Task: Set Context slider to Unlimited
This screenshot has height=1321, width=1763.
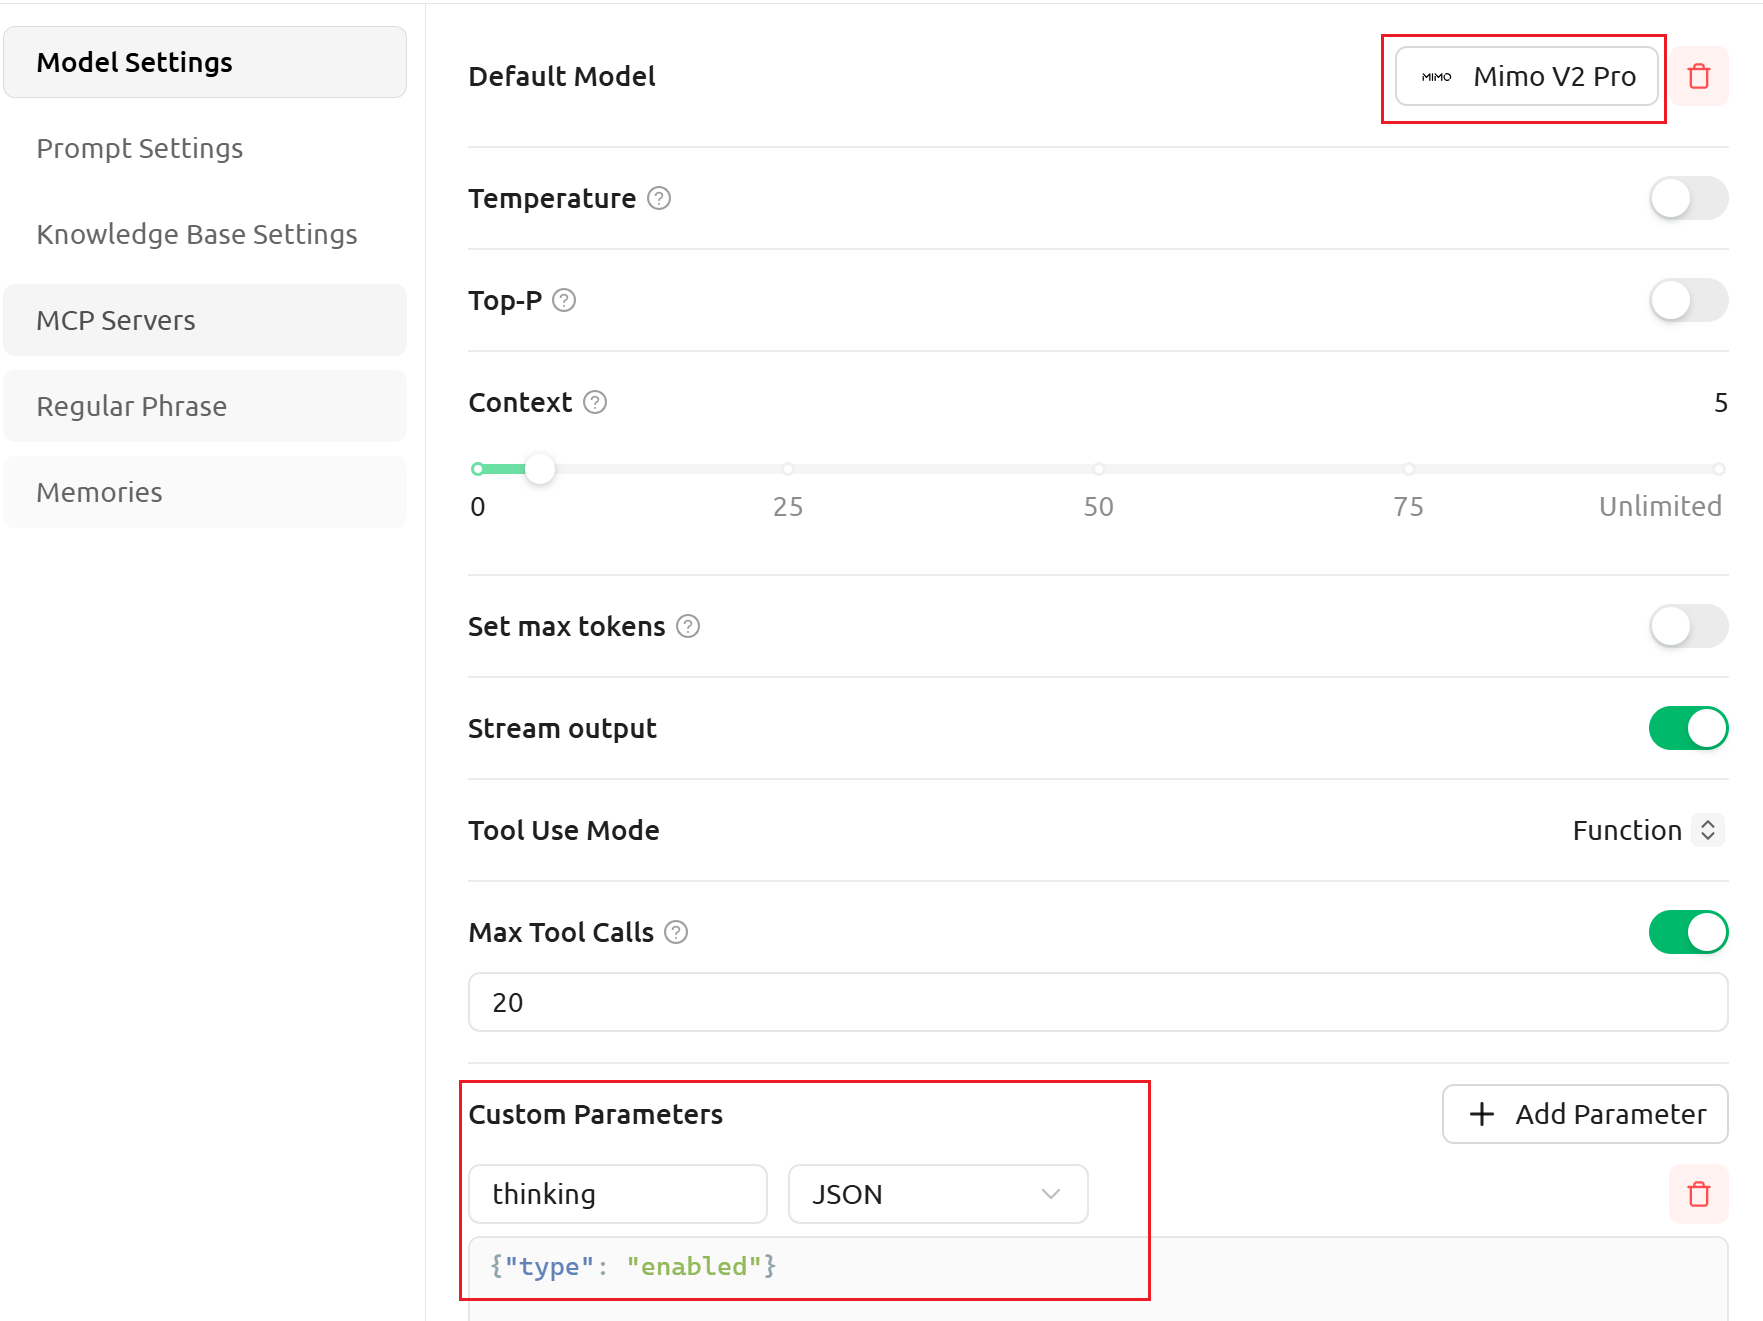Action: click(x=1718, y=468)
